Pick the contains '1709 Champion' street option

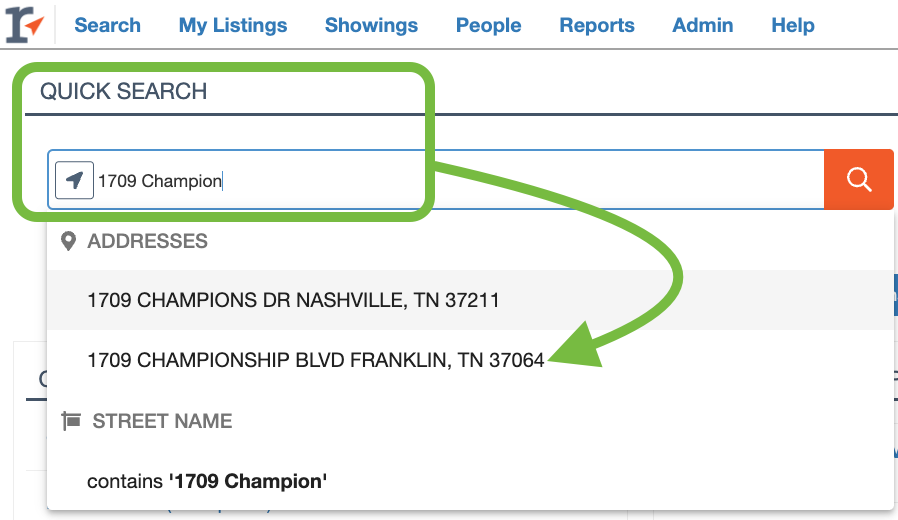207,481
